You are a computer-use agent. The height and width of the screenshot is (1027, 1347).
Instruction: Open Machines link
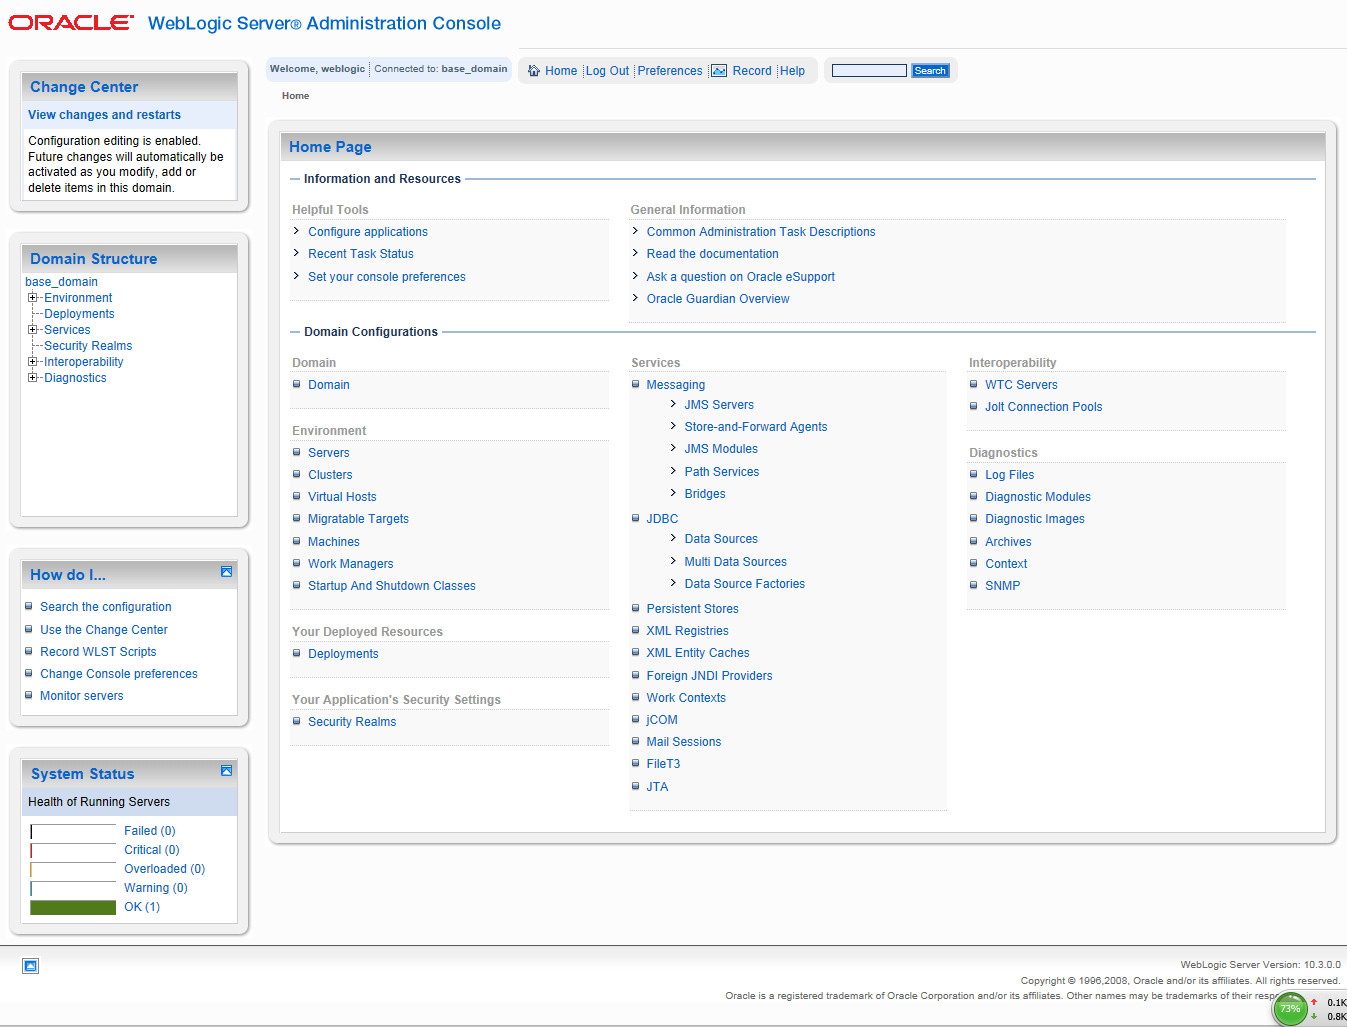(334, 542)
